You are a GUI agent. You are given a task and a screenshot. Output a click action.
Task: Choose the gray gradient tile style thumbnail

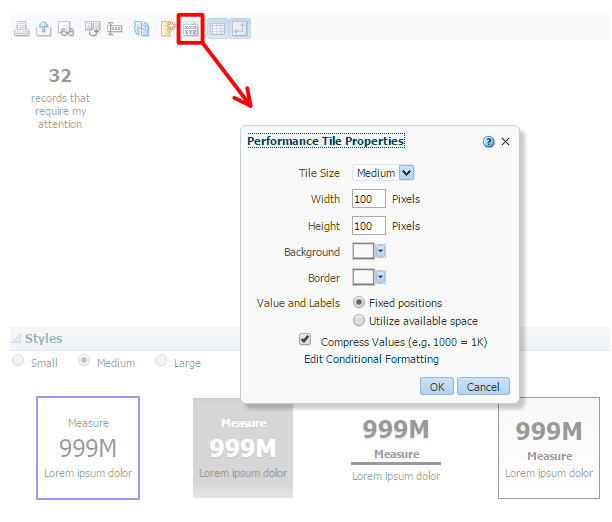click(x=243, y=448)
